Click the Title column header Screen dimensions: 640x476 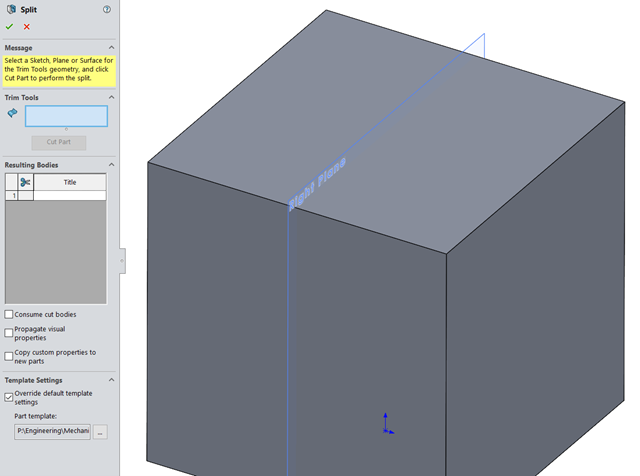70,182
